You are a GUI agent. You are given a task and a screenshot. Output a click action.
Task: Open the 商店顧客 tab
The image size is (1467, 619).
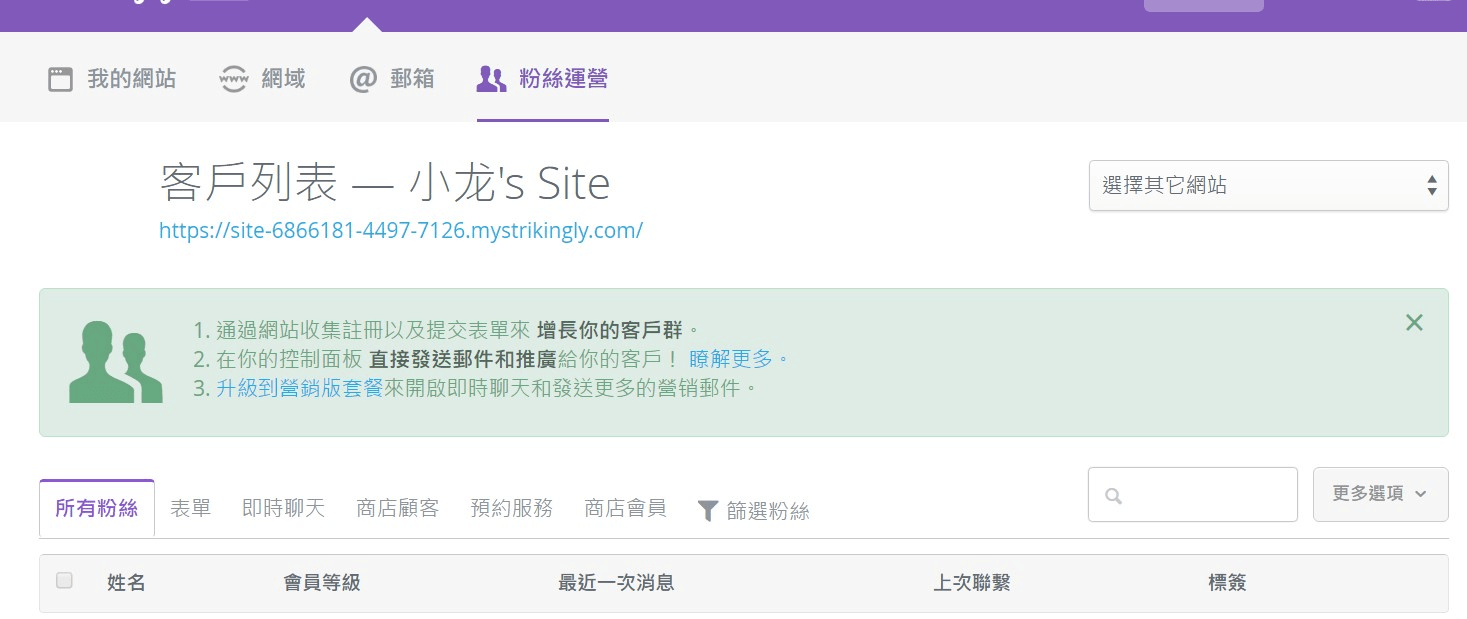(397, 508)
